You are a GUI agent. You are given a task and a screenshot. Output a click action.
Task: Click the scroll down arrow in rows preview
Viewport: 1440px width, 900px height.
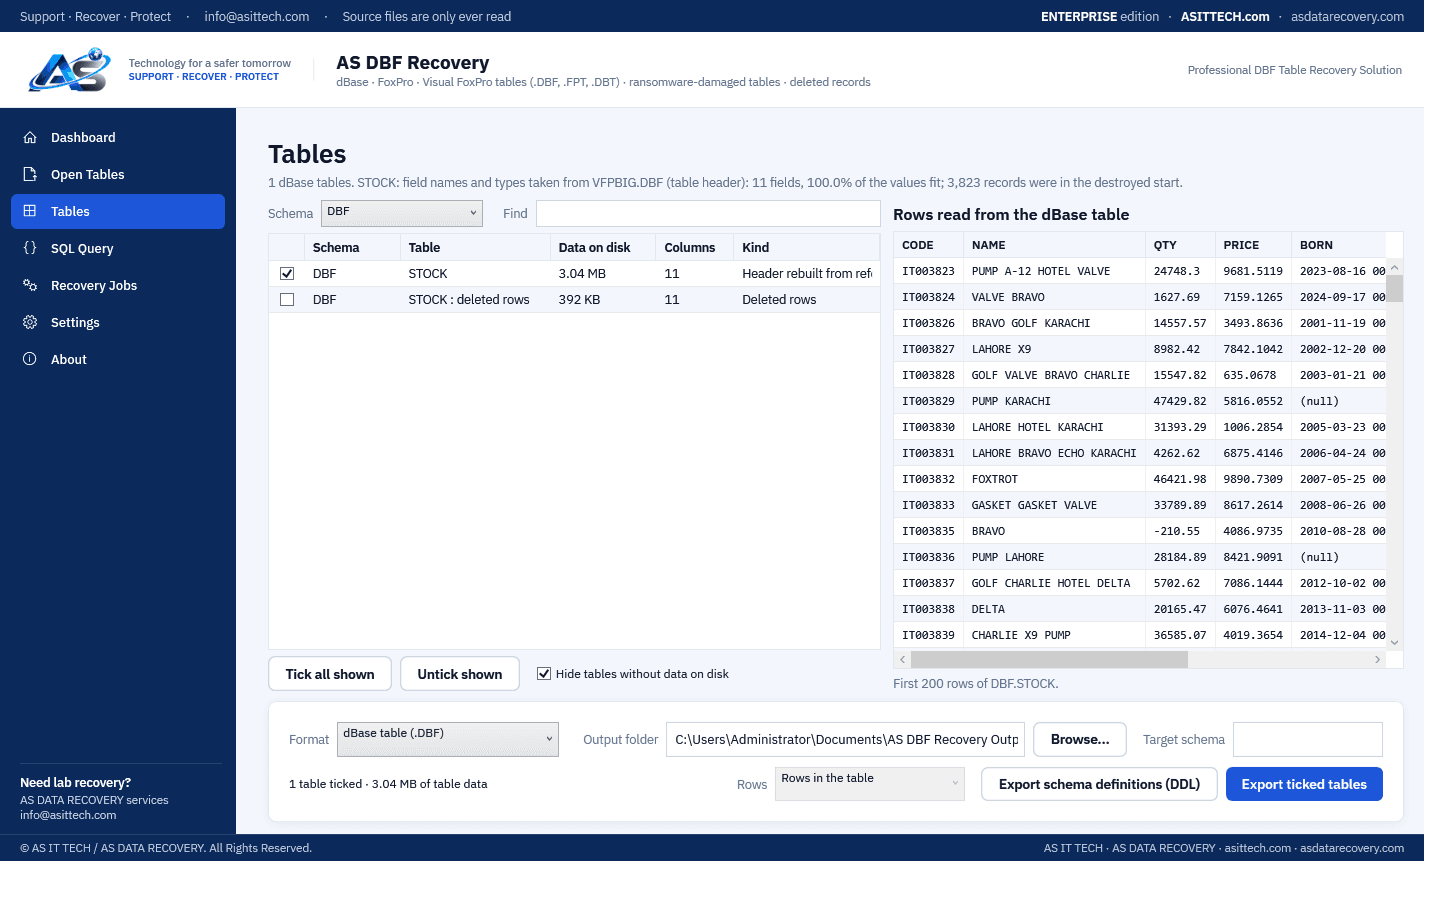[1394, 642]
